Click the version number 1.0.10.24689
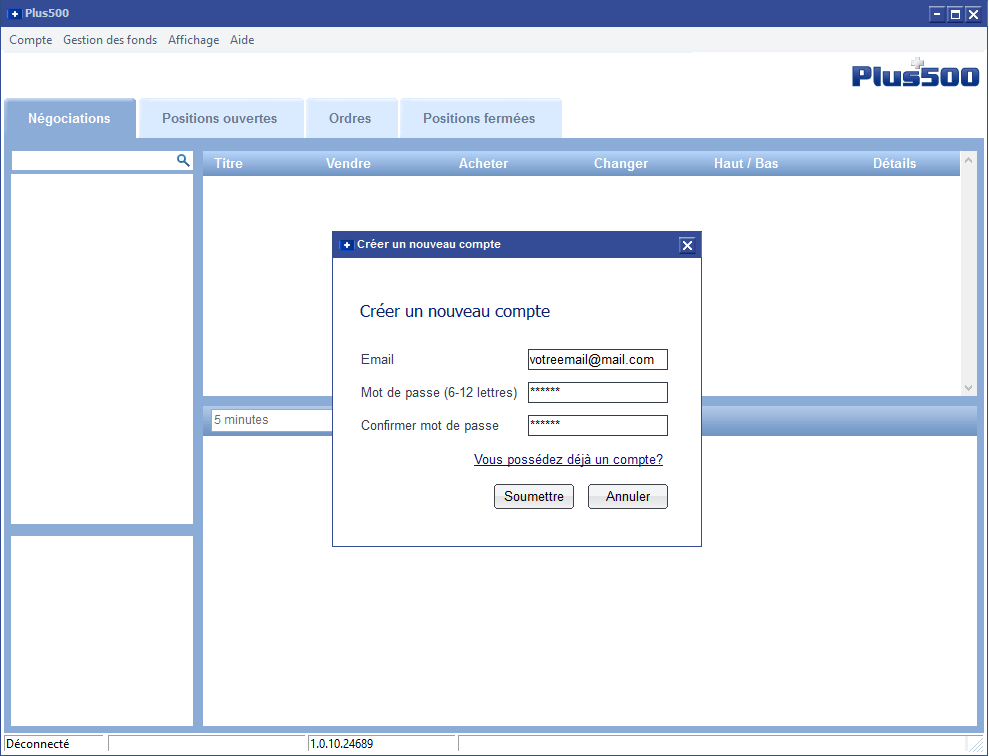Image resolution: width=989 pixels, height=756 pixels. click(x=341, y=744)
